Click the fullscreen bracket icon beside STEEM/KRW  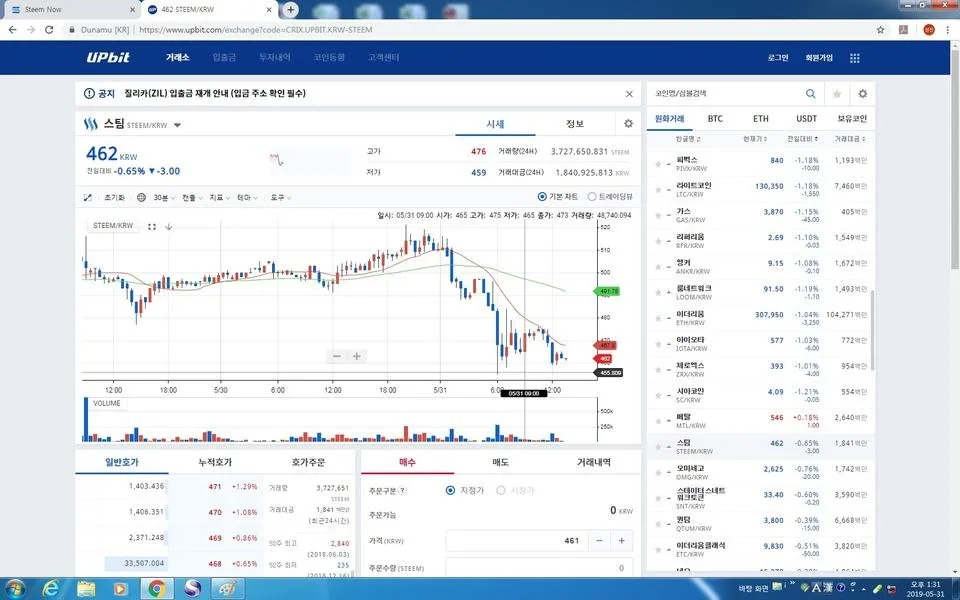click(x=152, y=227)
